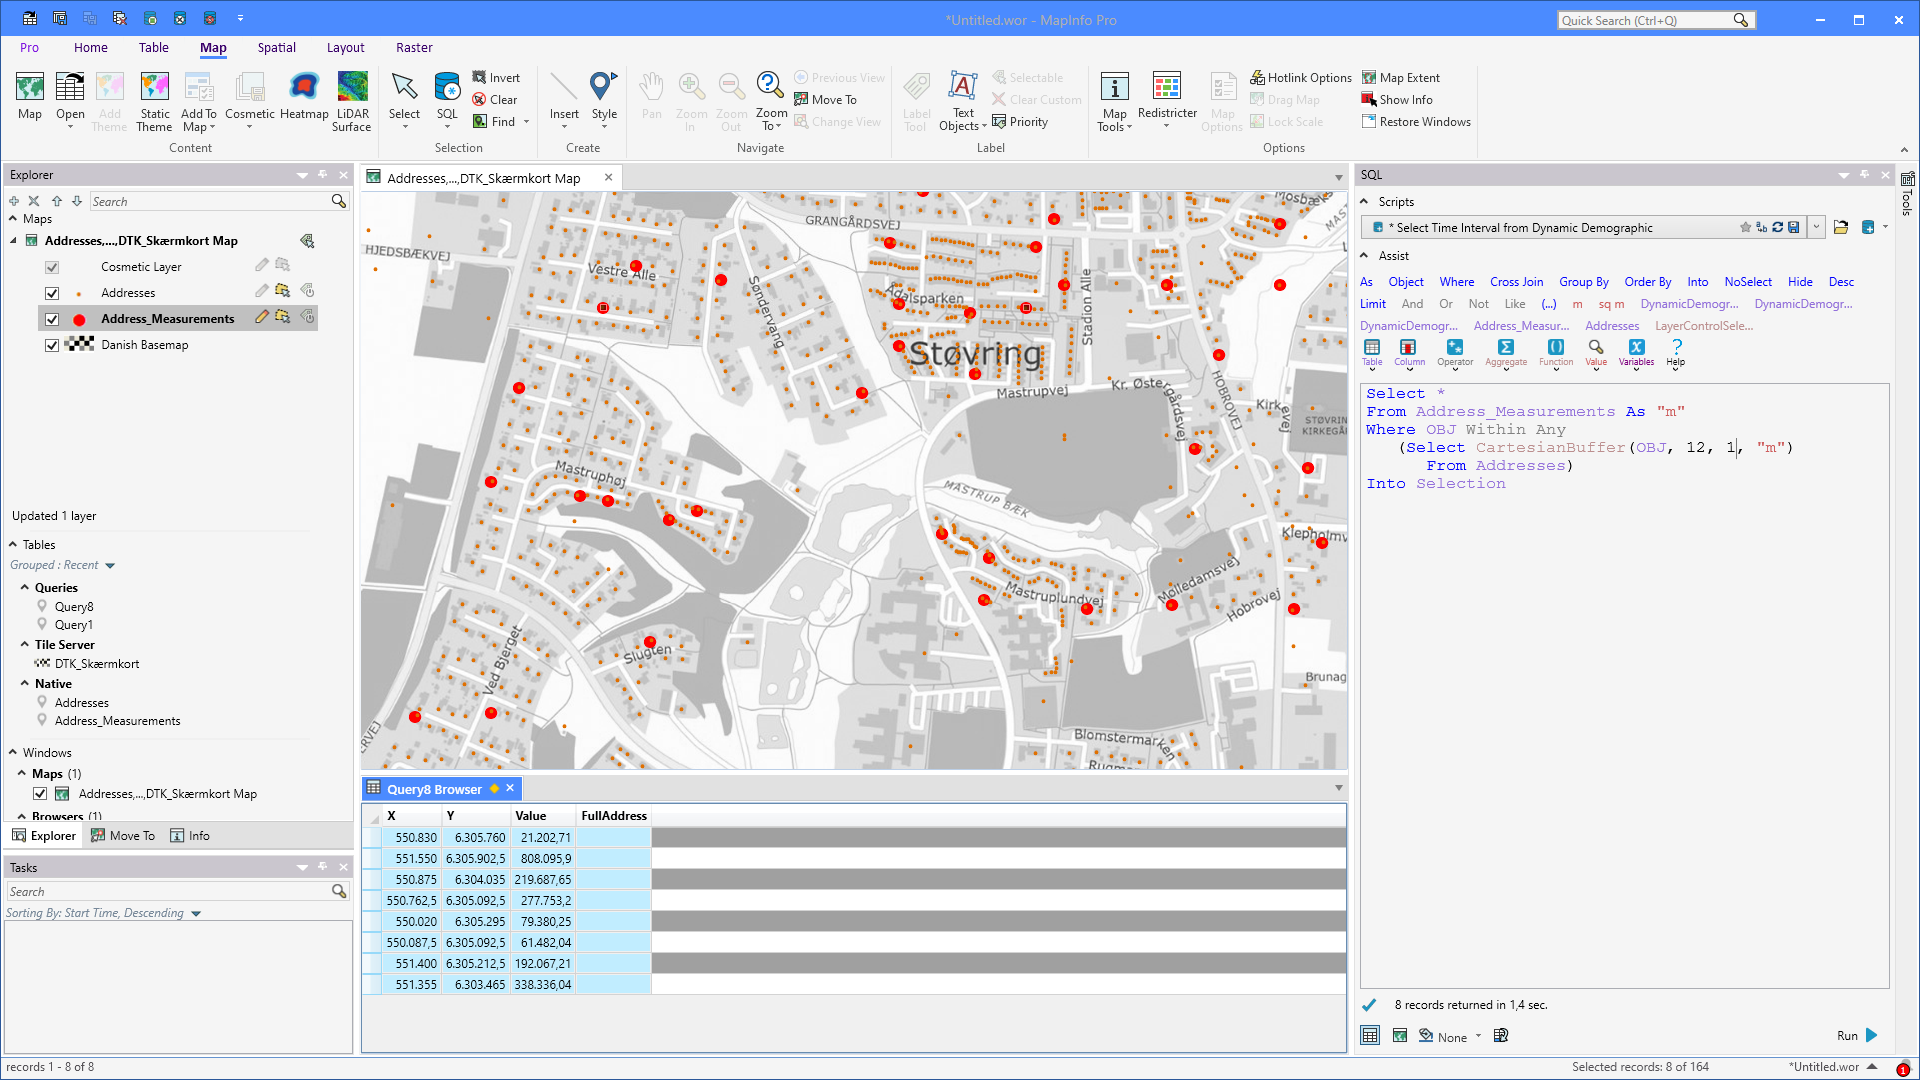Viewport: 1920px width, 1080px height.
Task: Collapse the Maps section in Explorer
Action: coord(13,218)
